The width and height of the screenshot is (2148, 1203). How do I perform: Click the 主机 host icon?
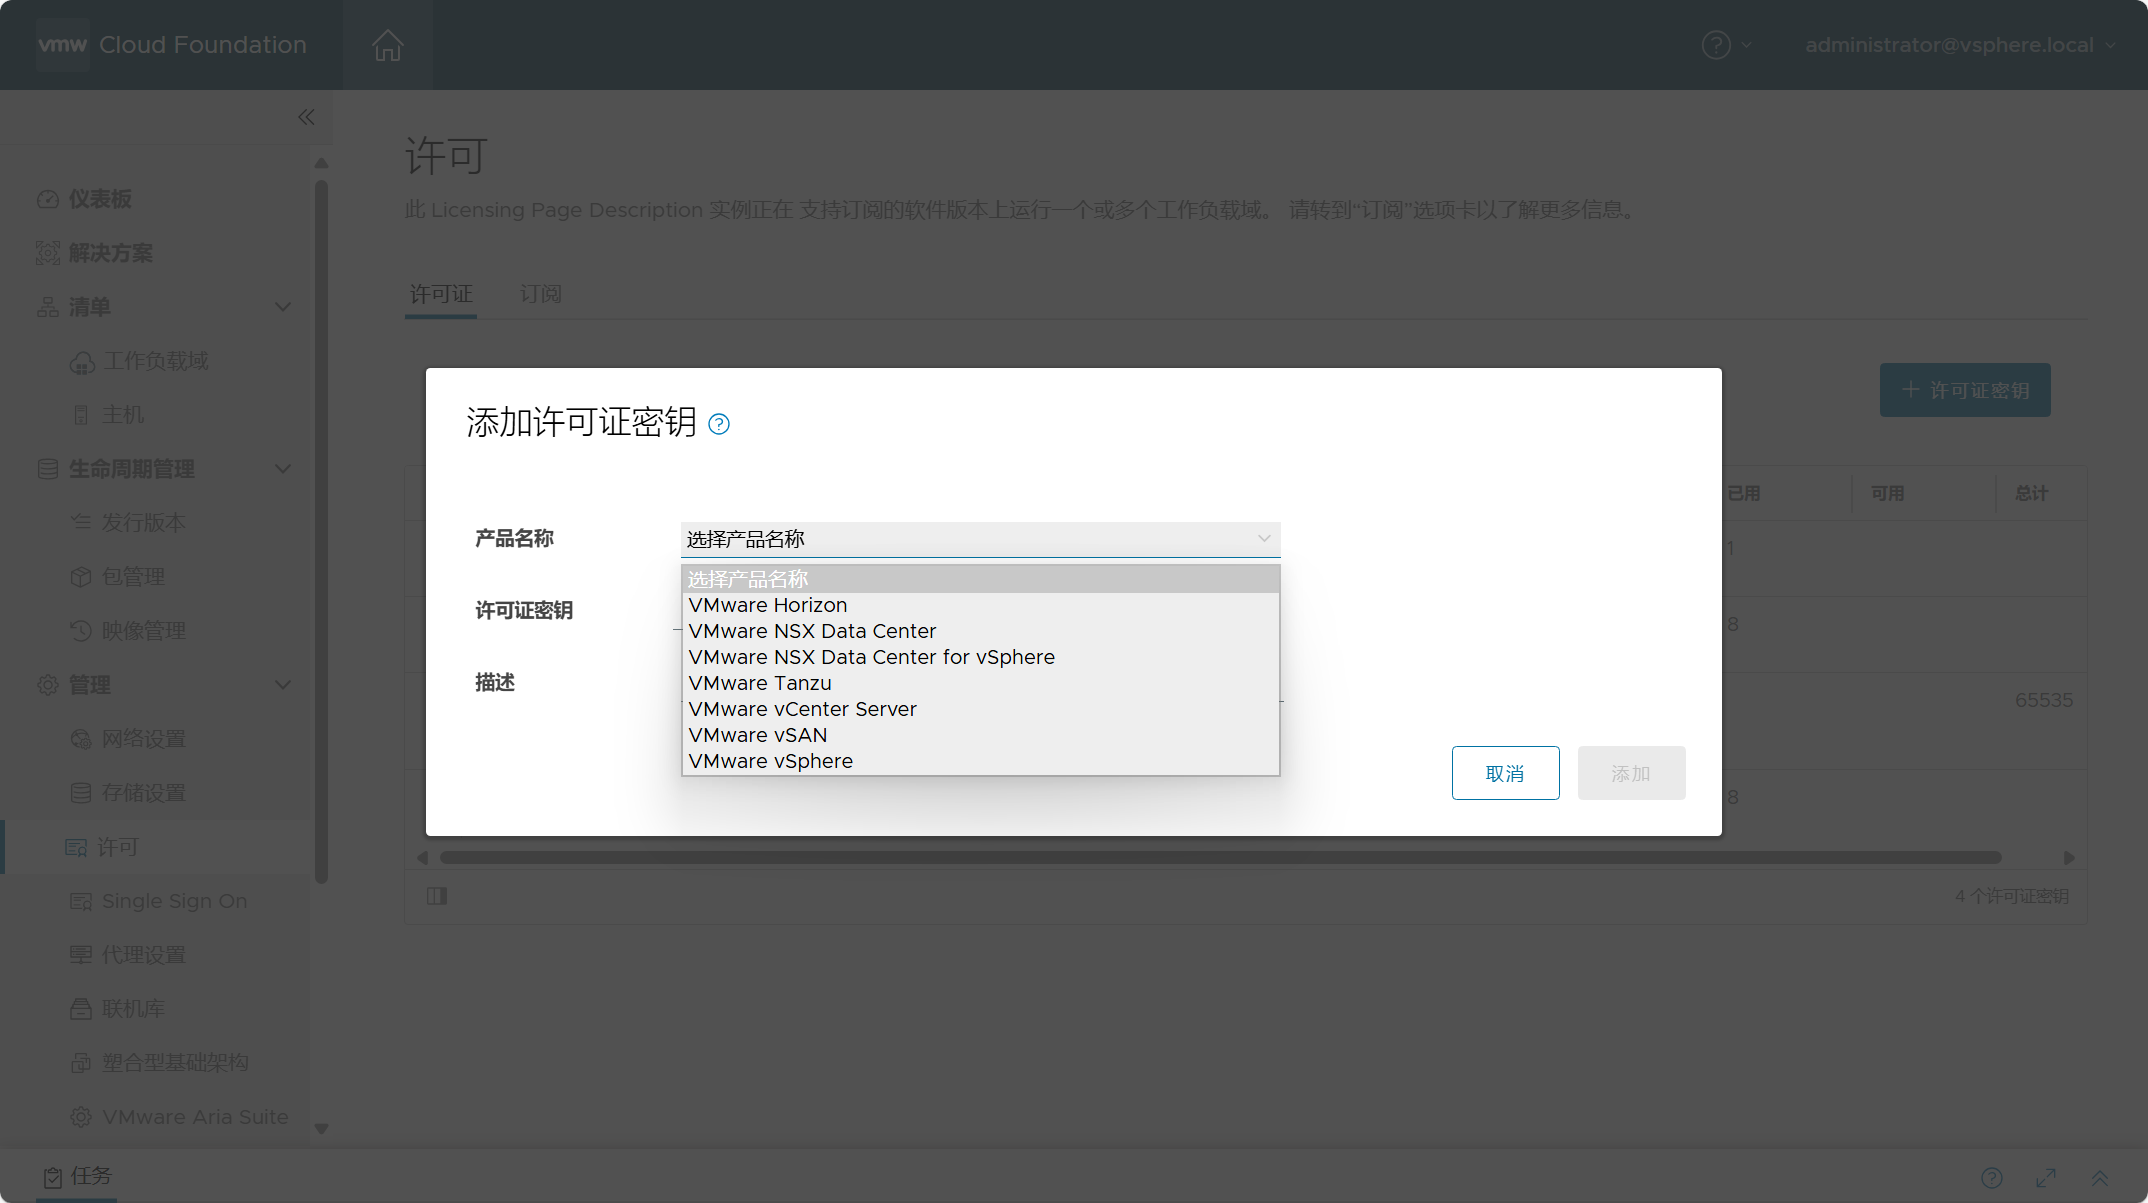[x=81, y=415]
